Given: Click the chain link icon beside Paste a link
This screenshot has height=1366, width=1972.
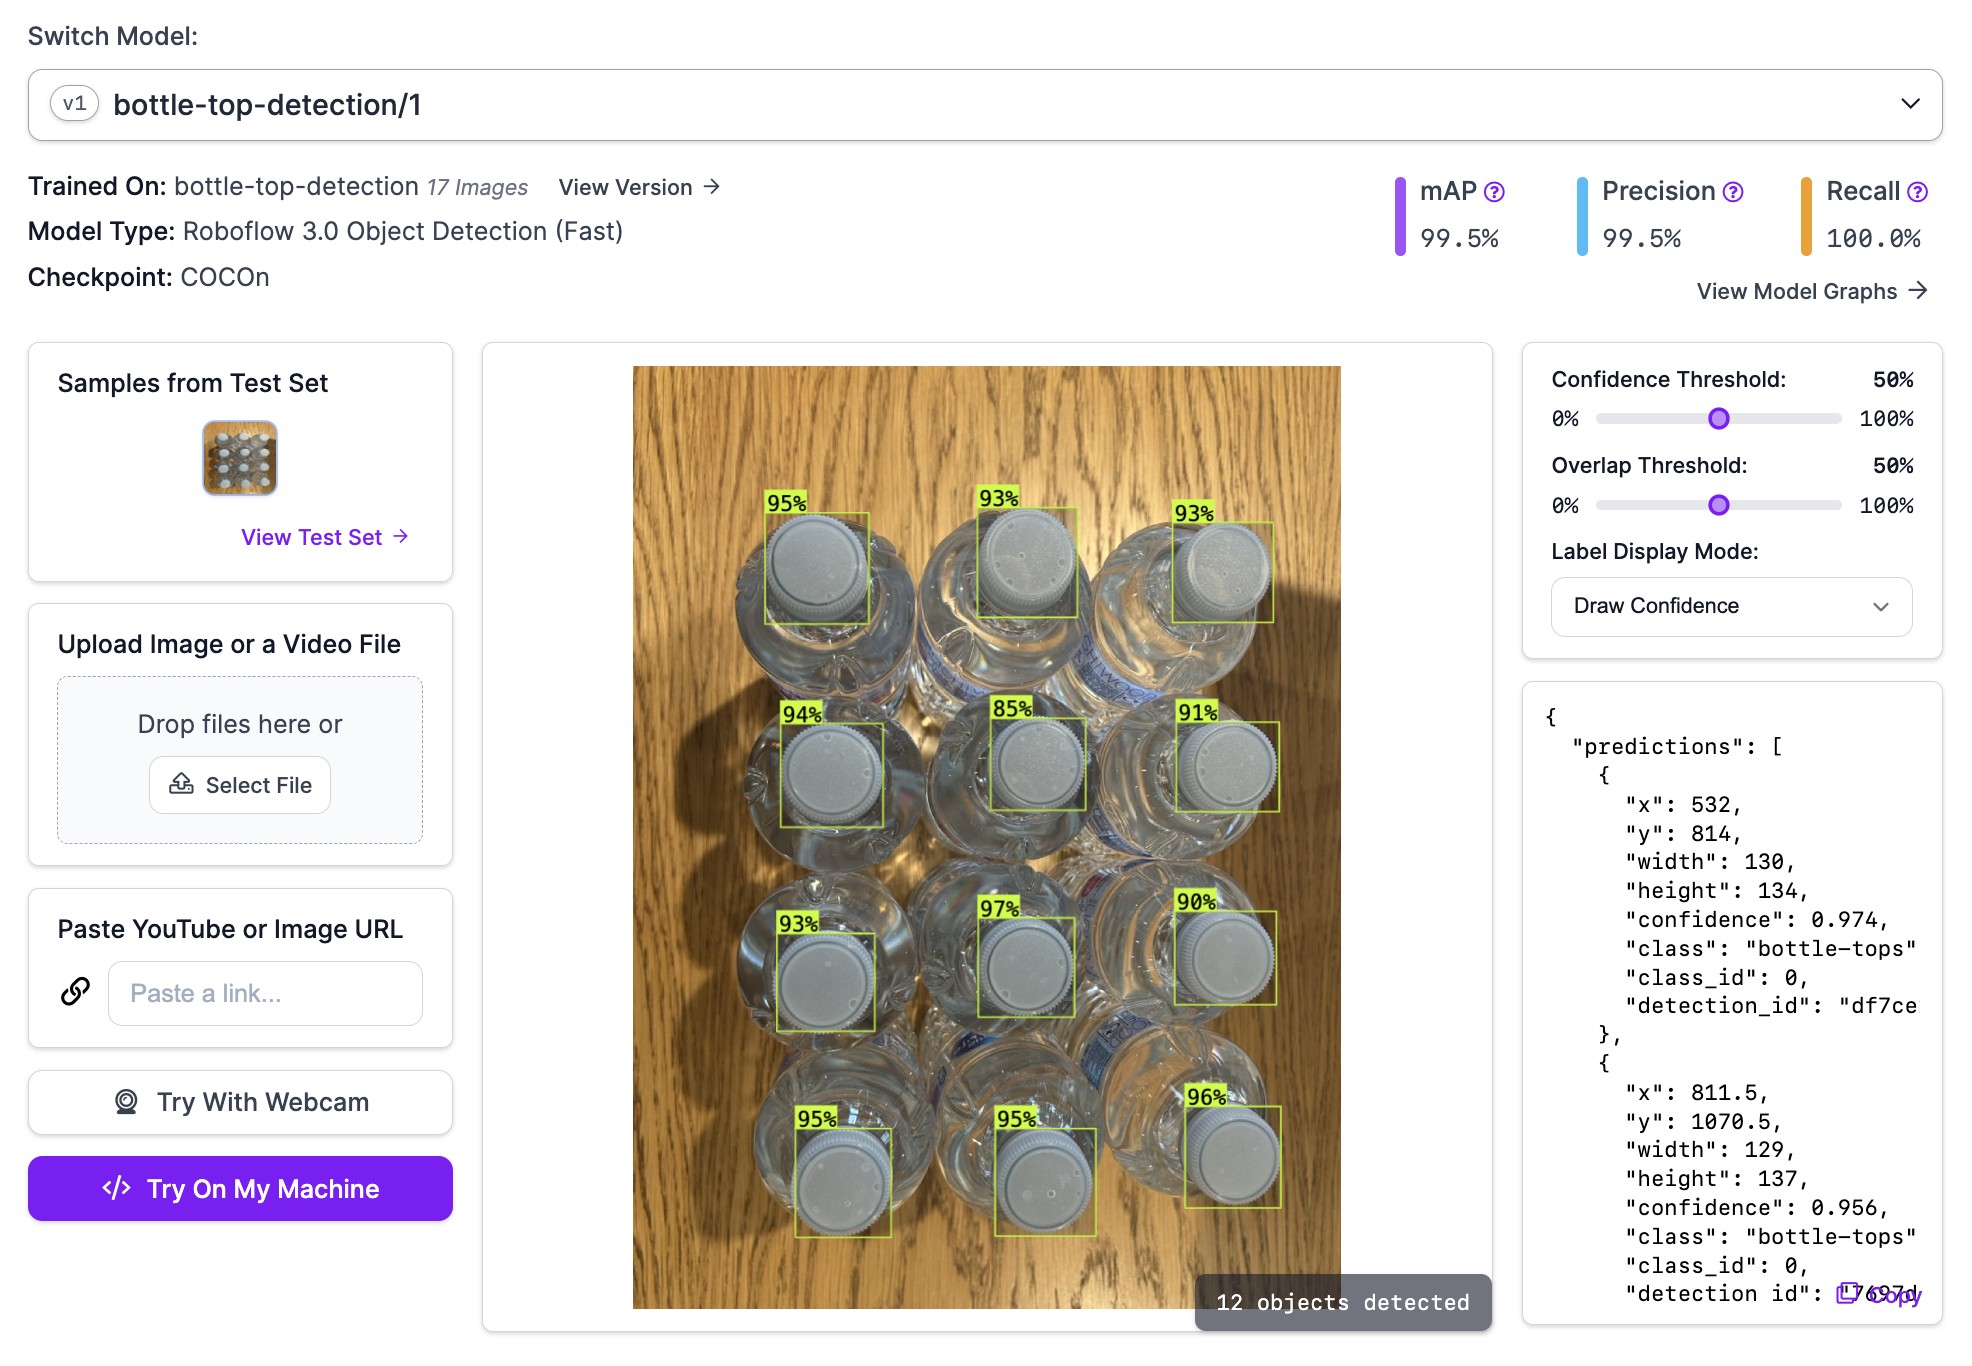Looking at the screenshot, I should (74, 993).
